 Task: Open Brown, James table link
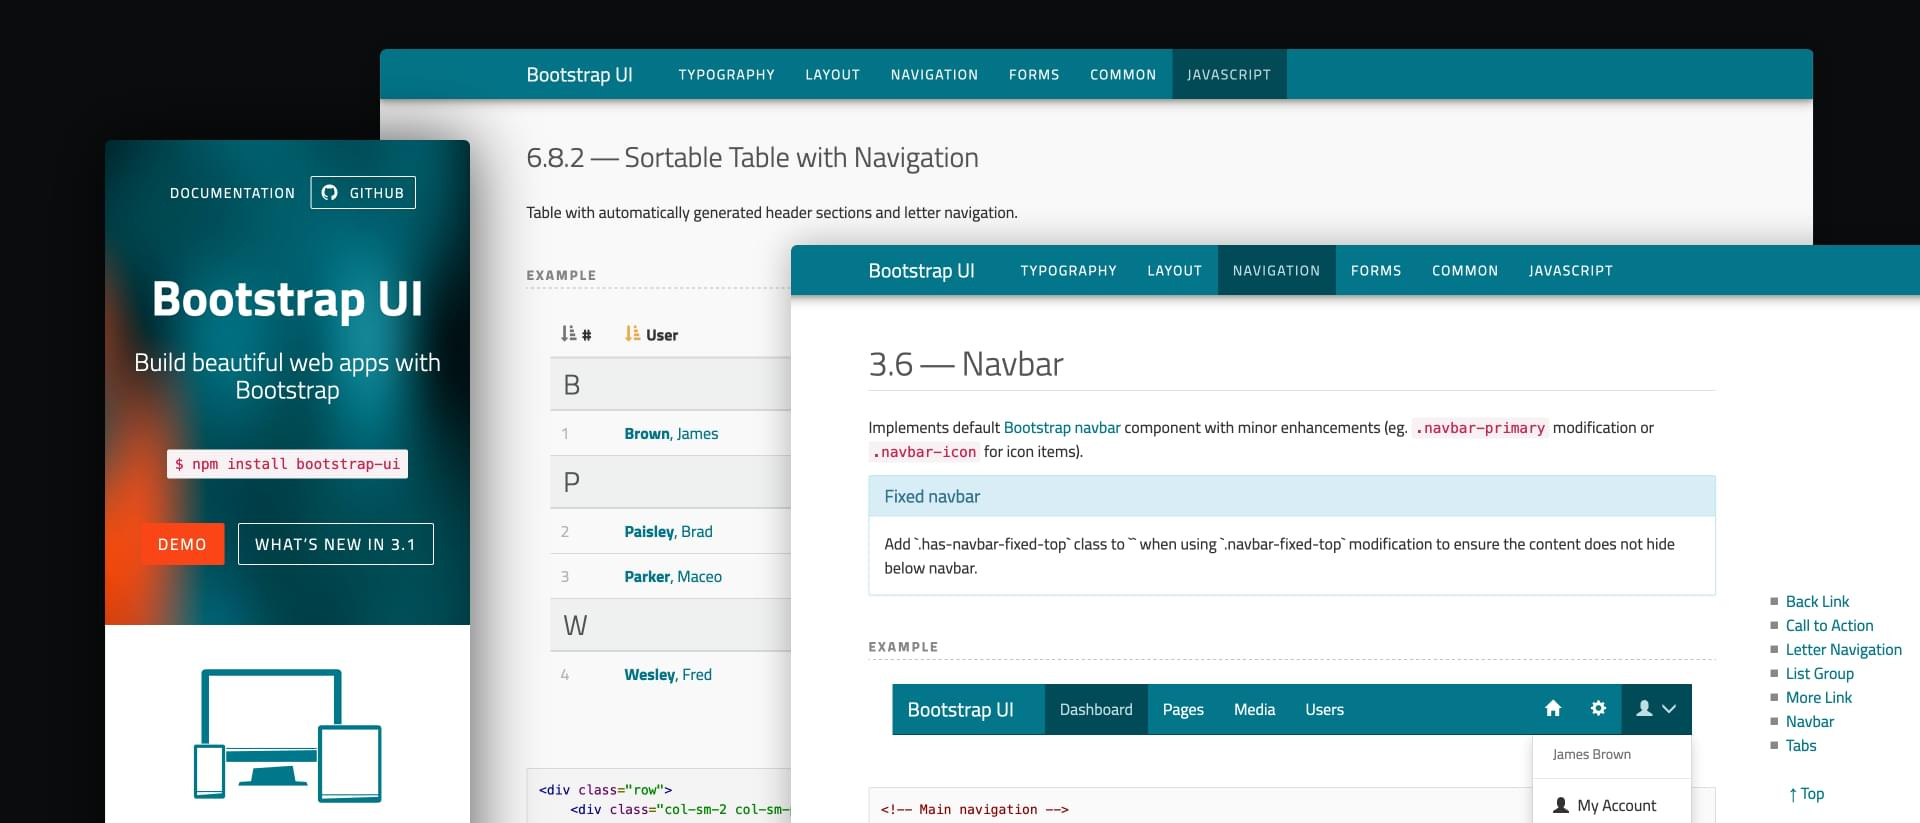pos(671,434)
